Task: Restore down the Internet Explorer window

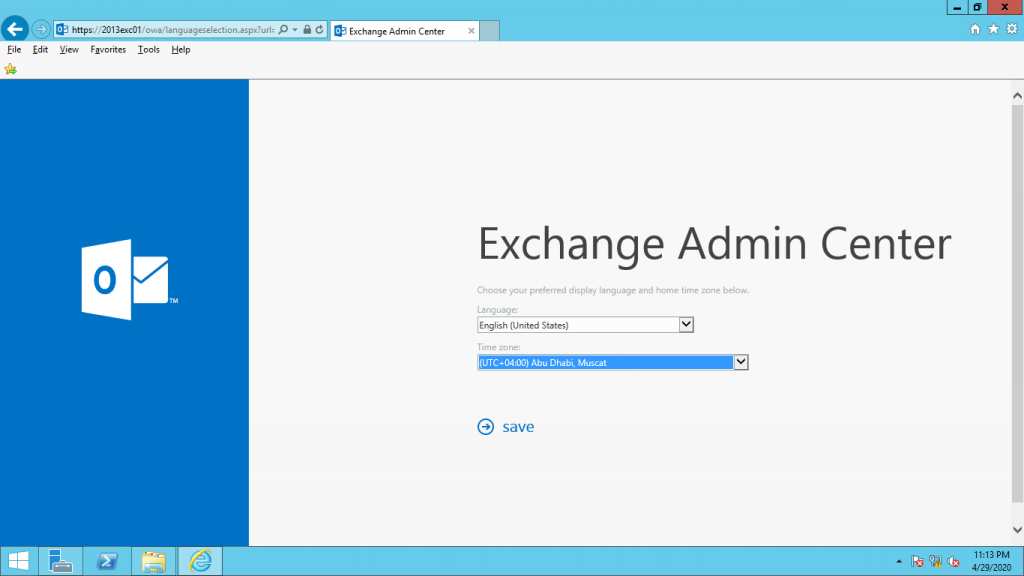Action: [x=977, y=7]
